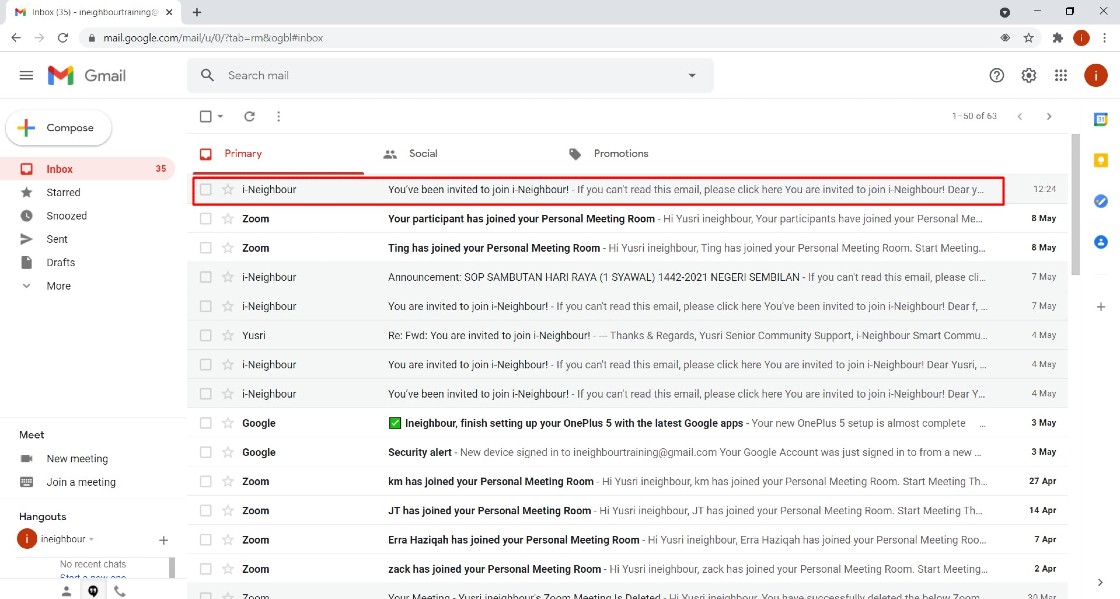Reload the browser page
This screenshot has width=1120, height=599.
coord(63,38)
